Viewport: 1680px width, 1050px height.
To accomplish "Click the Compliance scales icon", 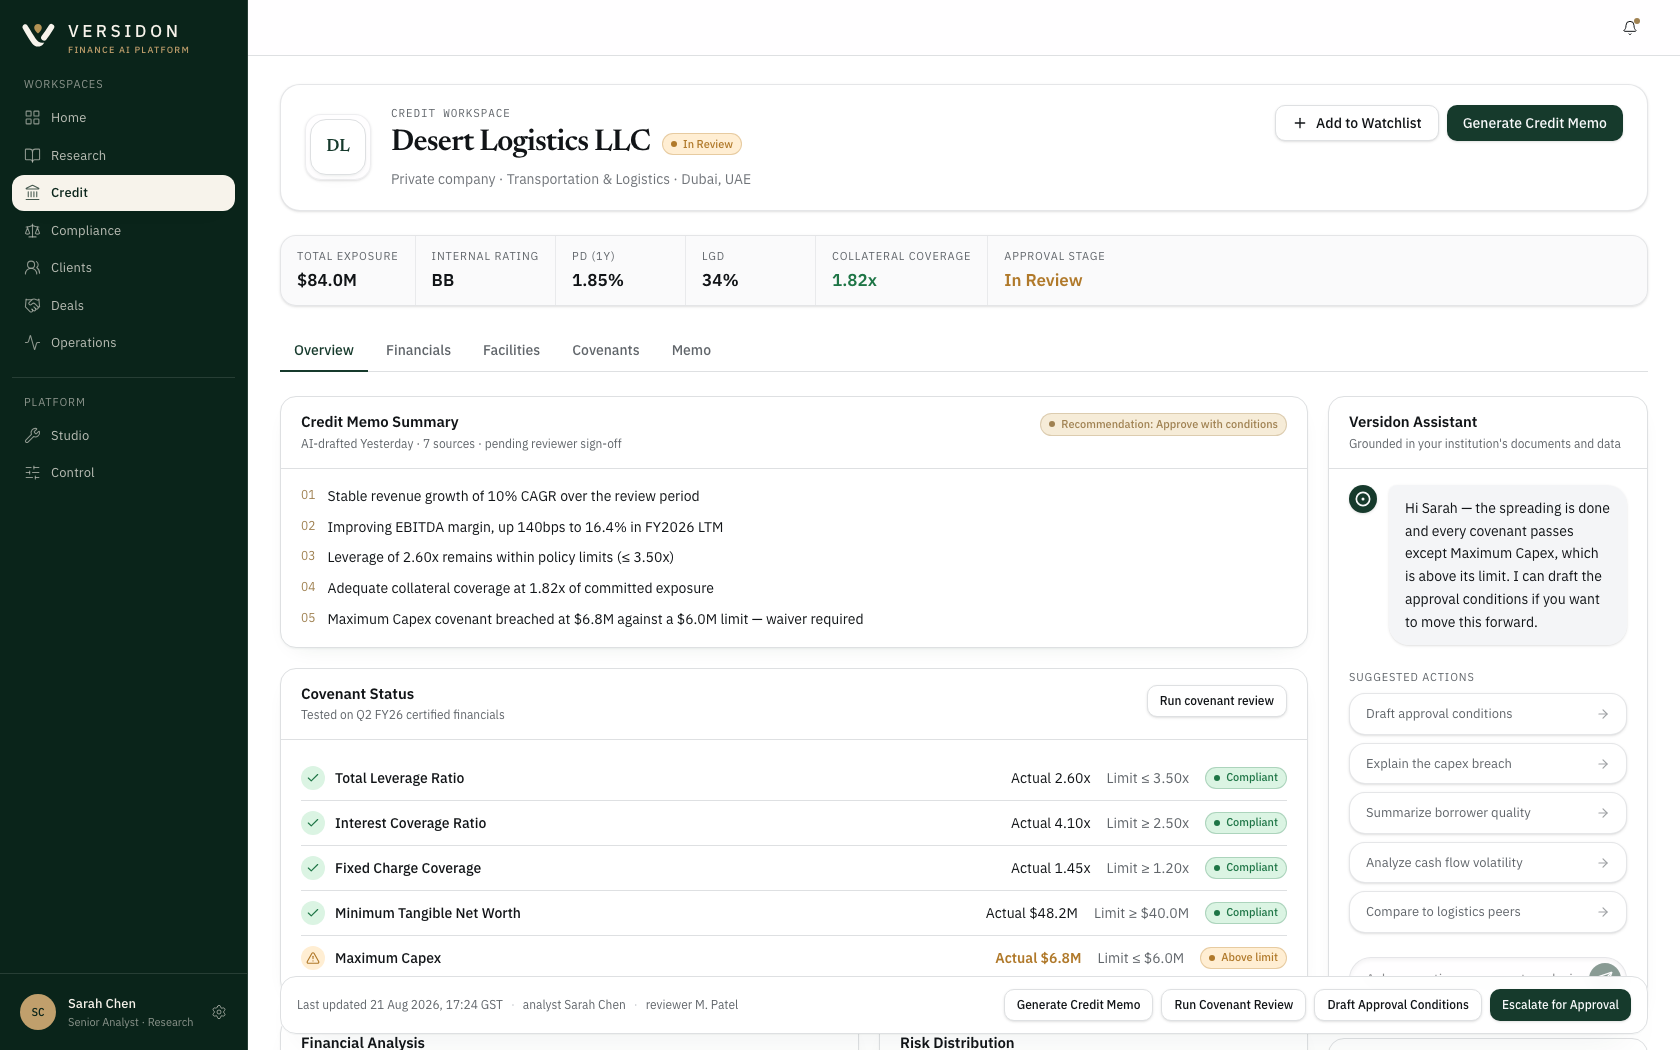I will [x=32, y=231].
